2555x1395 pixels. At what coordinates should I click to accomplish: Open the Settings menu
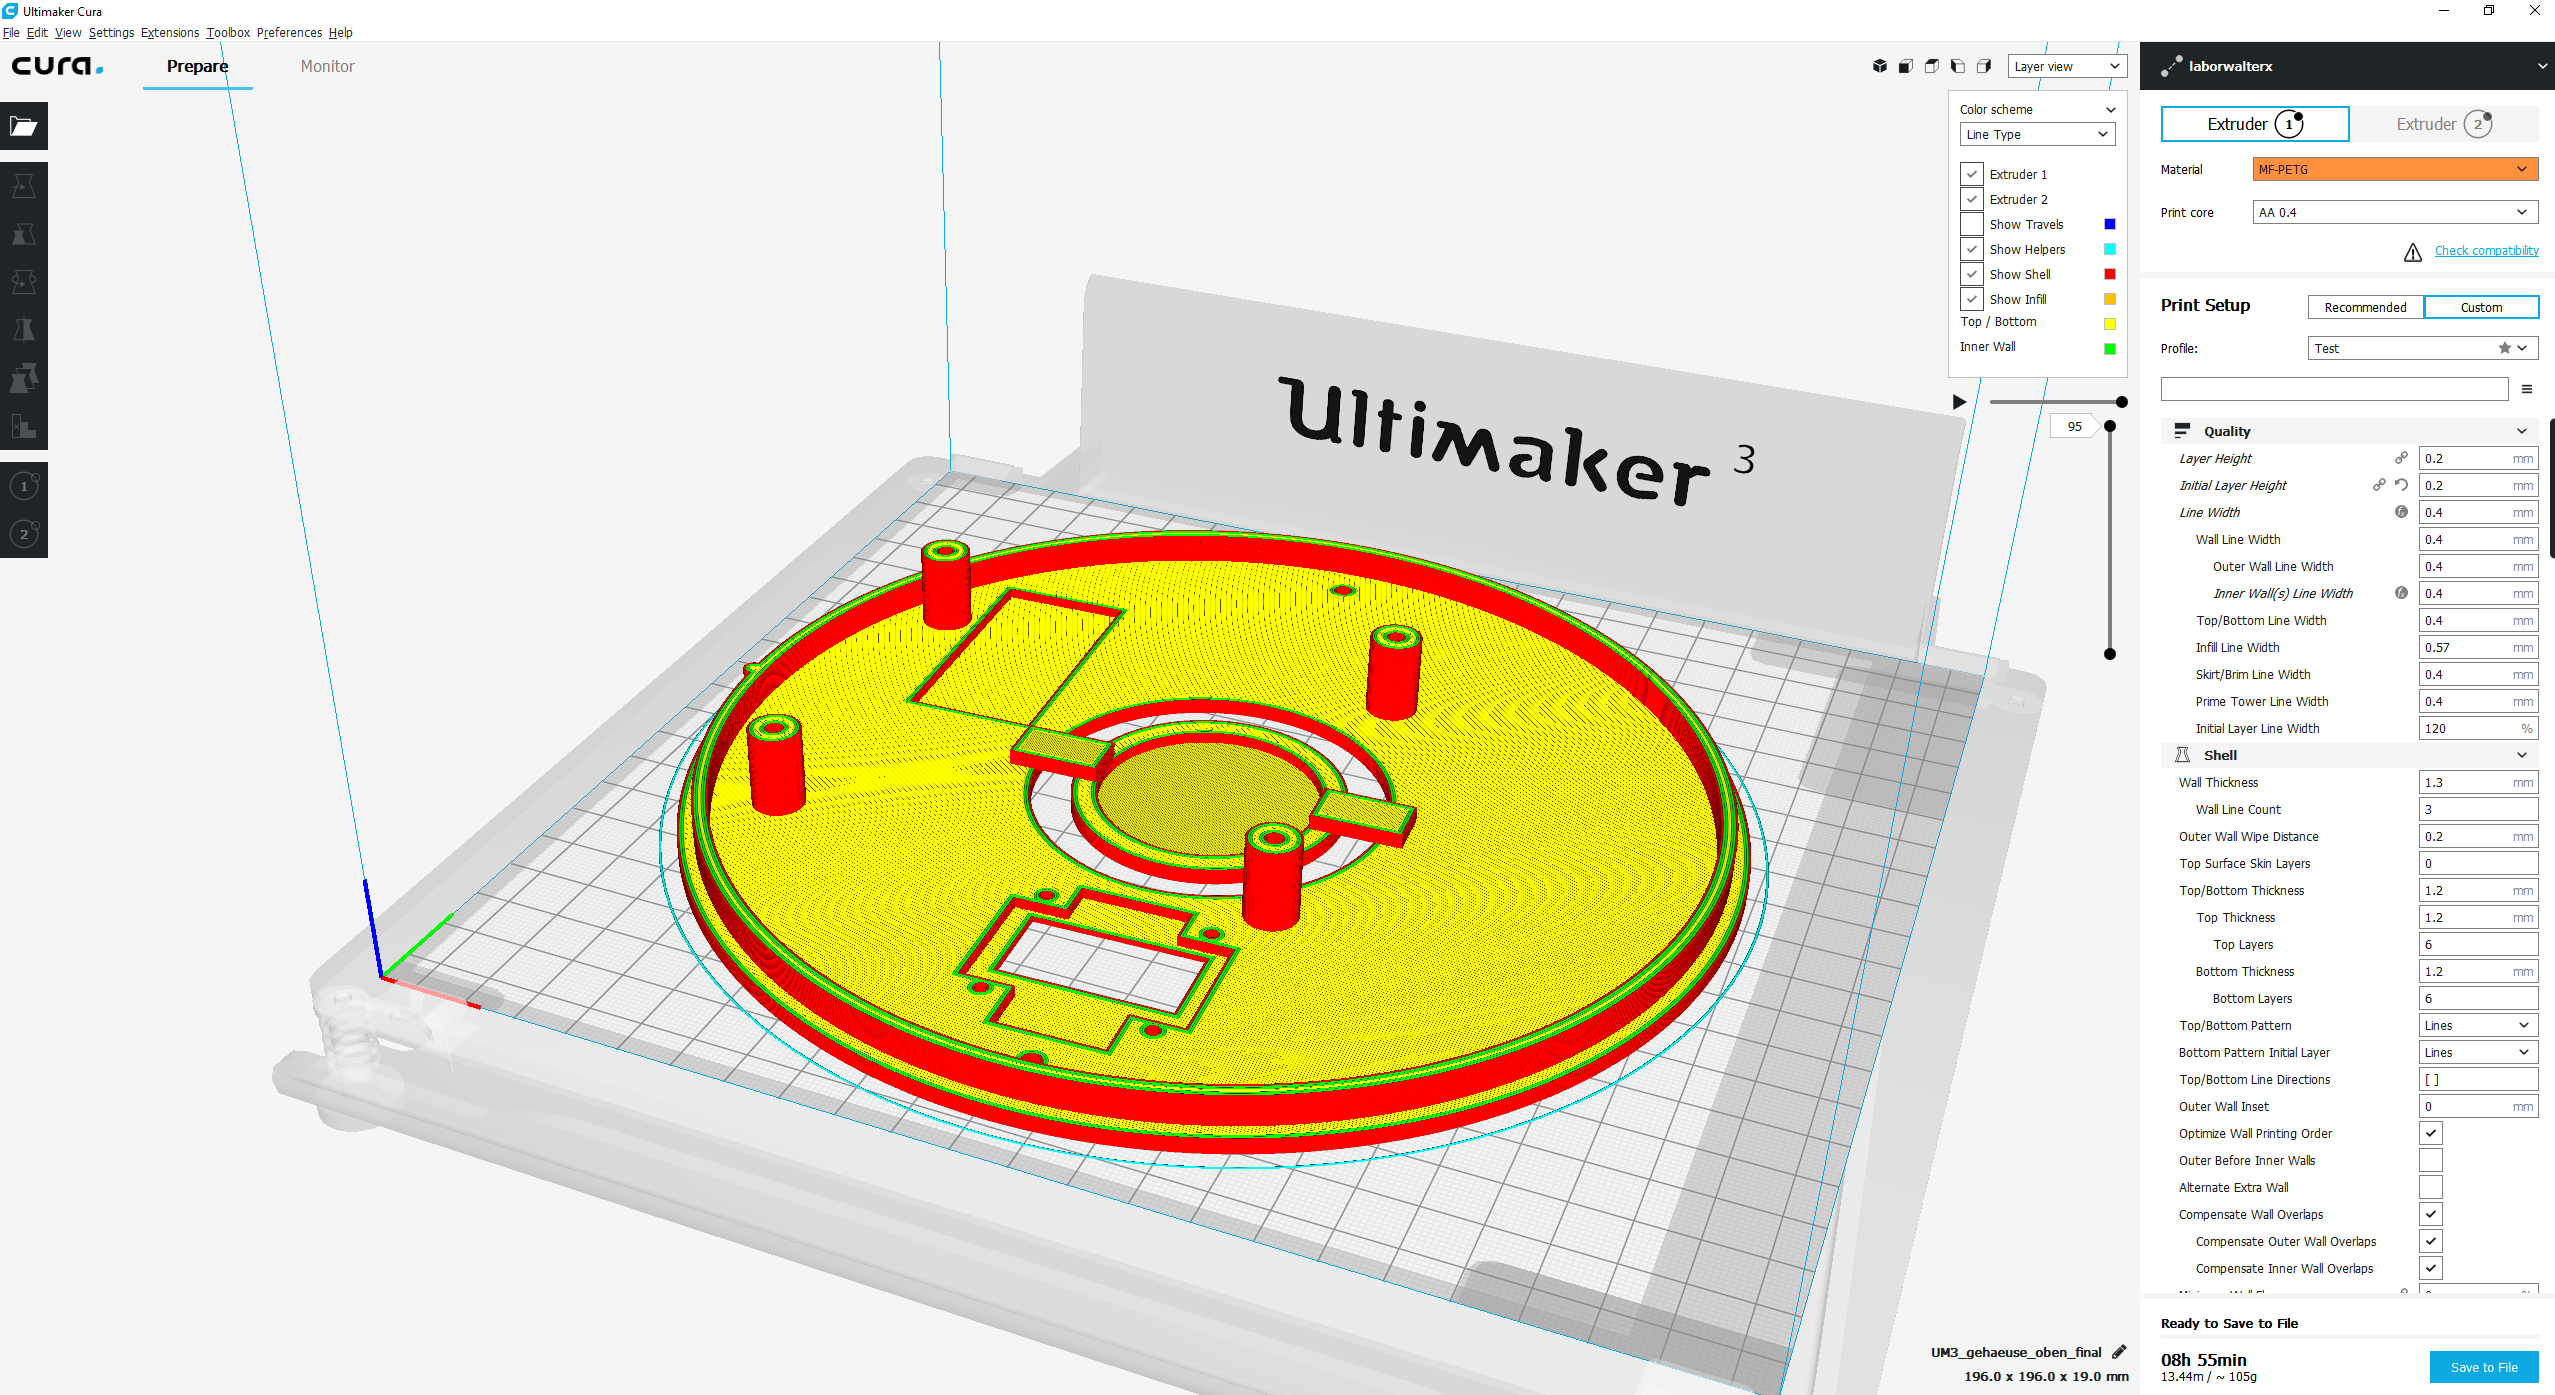point(111,32)
